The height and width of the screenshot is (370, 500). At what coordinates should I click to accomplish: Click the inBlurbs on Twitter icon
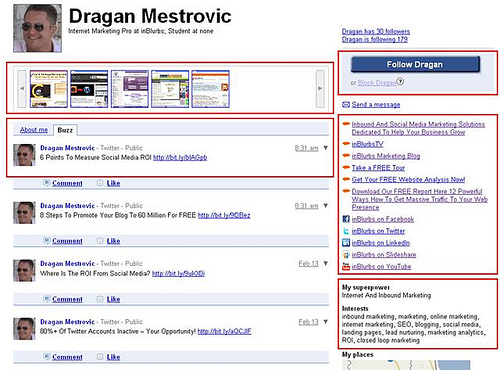(x=346, y=231)
